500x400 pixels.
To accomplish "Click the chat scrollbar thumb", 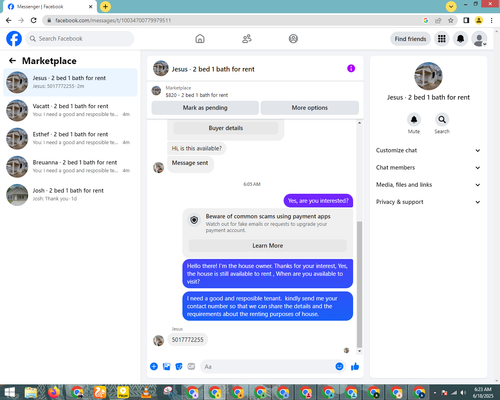I will [359, 284].
